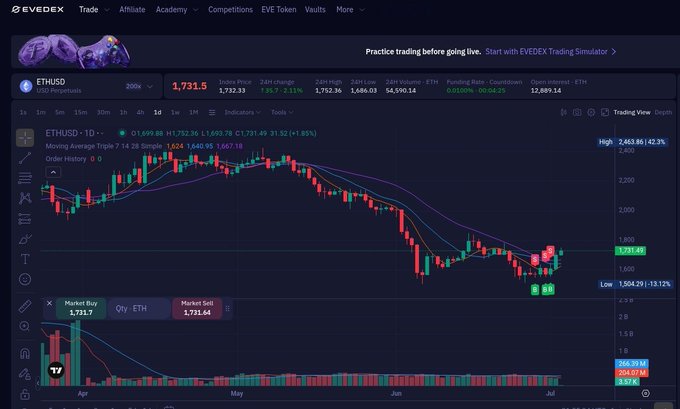
Task: Select the 15m timeframe
Action: (x=81, y=112)
